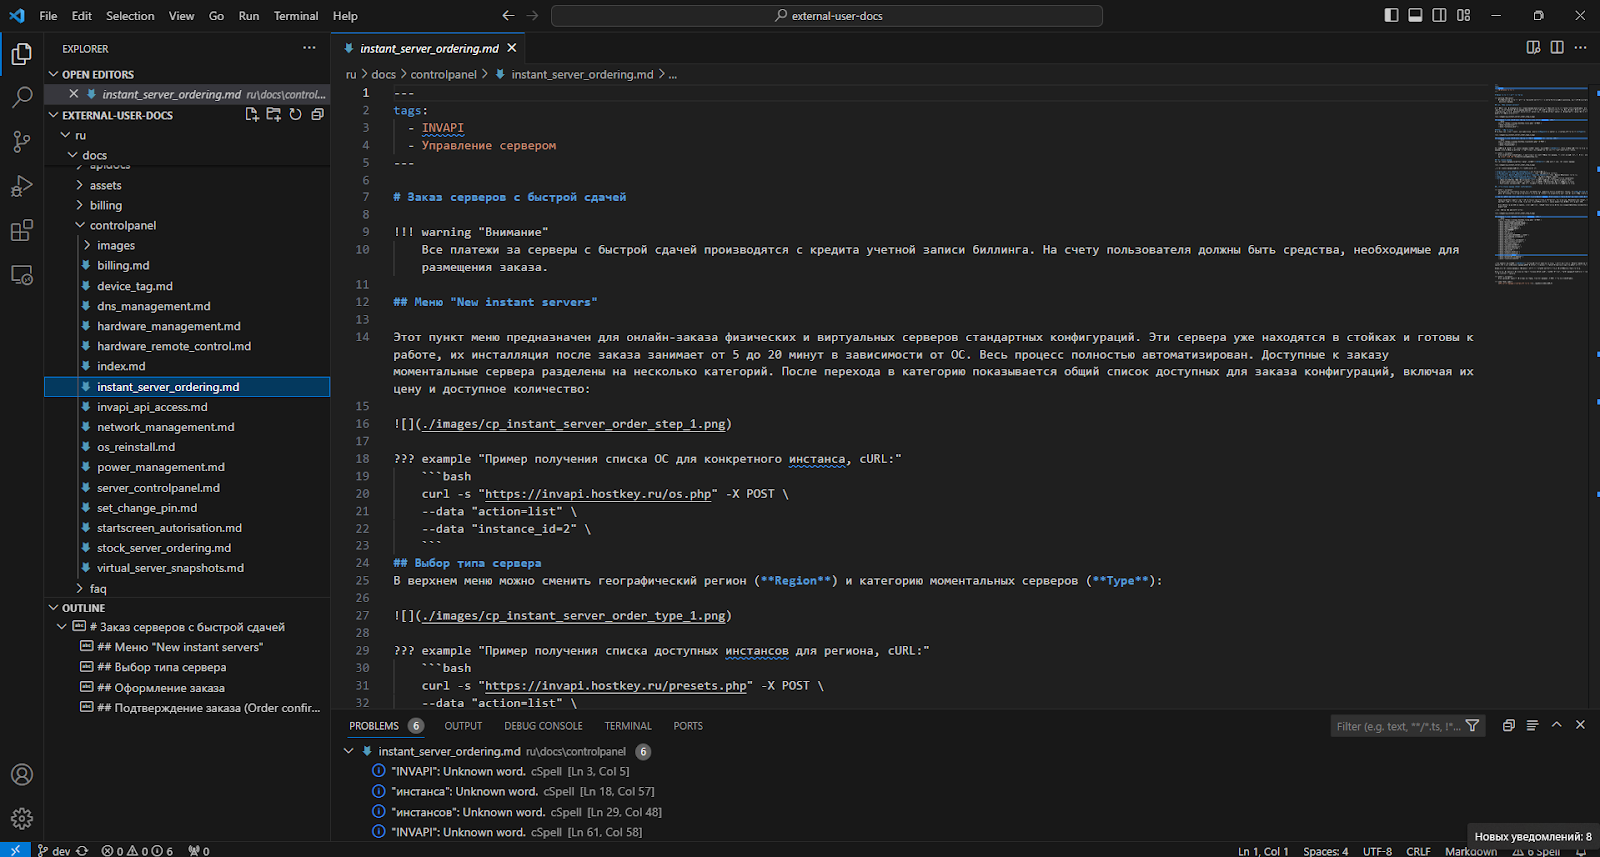Collapse all entries in Problems panel
This screenshot has height=857, width=1600.
[x=1509, y=726]
